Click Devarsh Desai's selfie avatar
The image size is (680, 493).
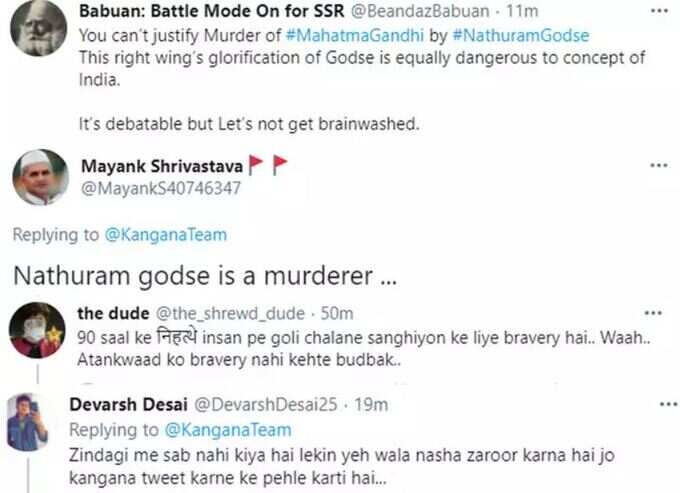(28, 422)
